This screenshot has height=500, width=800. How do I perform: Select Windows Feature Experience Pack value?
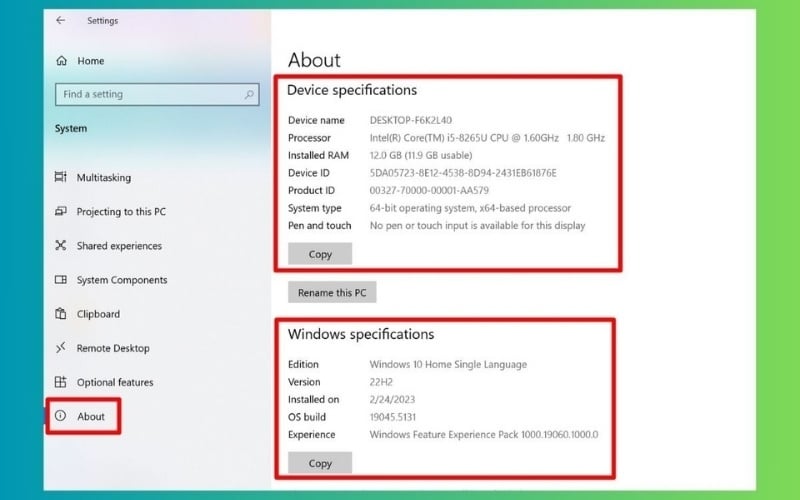point(484,435)
